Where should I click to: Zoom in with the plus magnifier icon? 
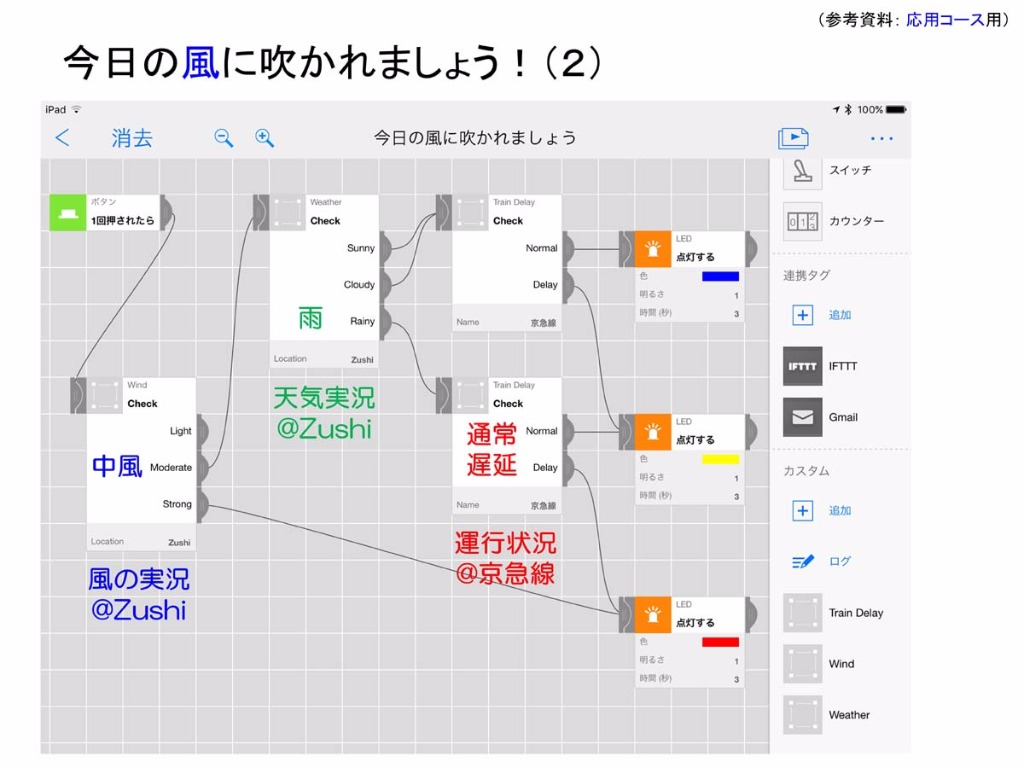point(264,138)
